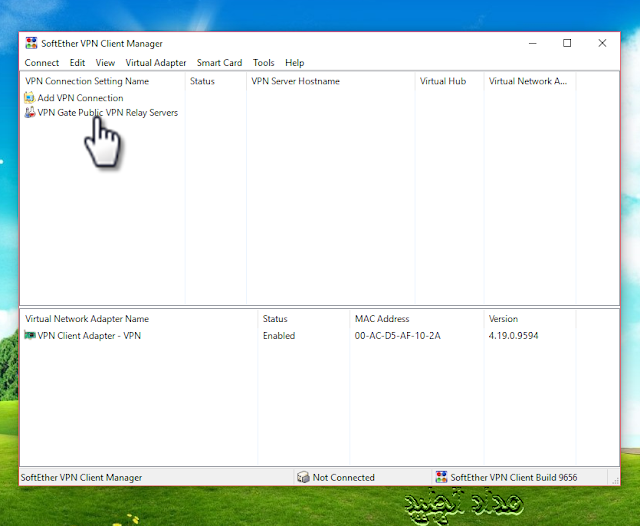Open the Connect menu
640x526 pixels.
pos(42,63)
